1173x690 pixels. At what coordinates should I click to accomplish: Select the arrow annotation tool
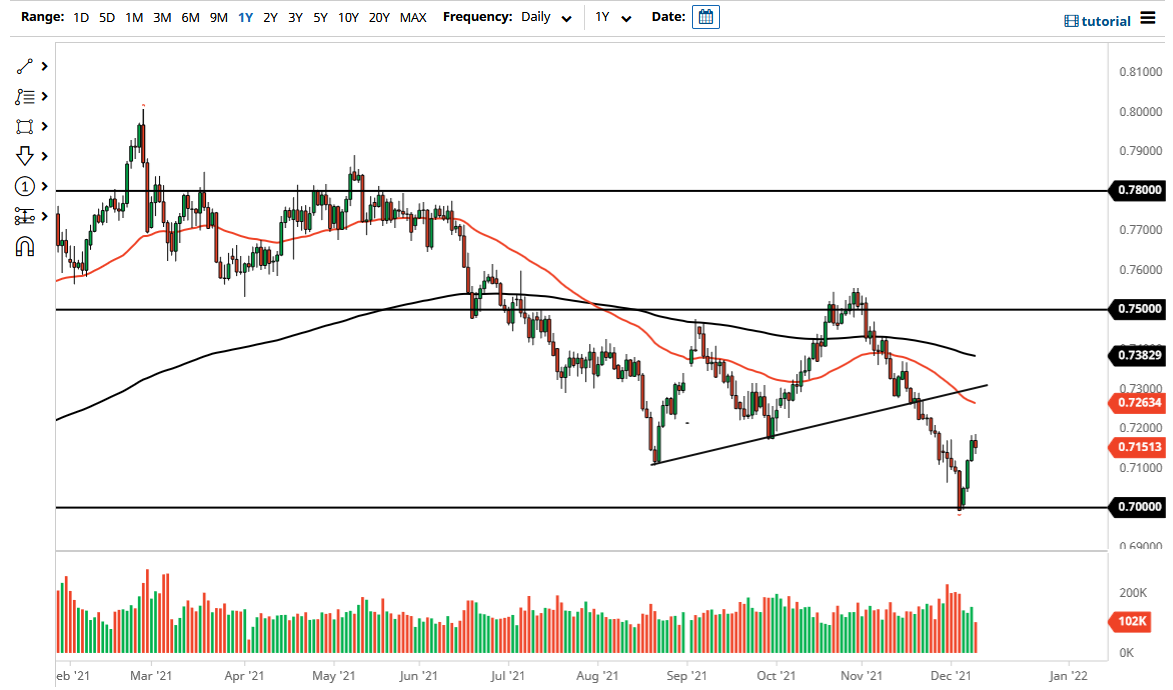(27, 156)
